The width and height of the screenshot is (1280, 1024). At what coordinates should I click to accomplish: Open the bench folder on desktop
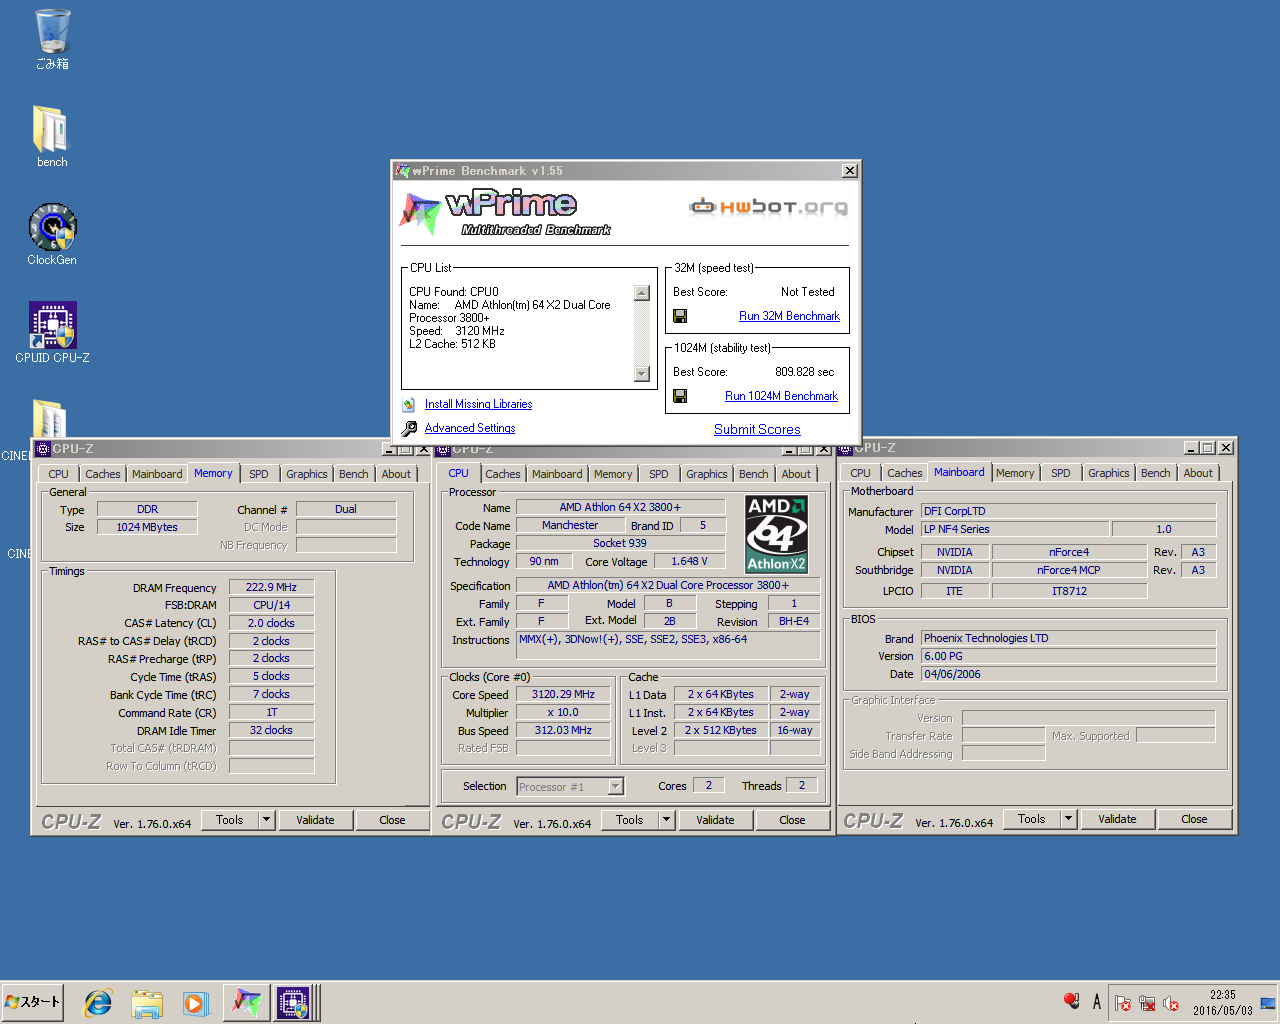(x=52, y=137)
